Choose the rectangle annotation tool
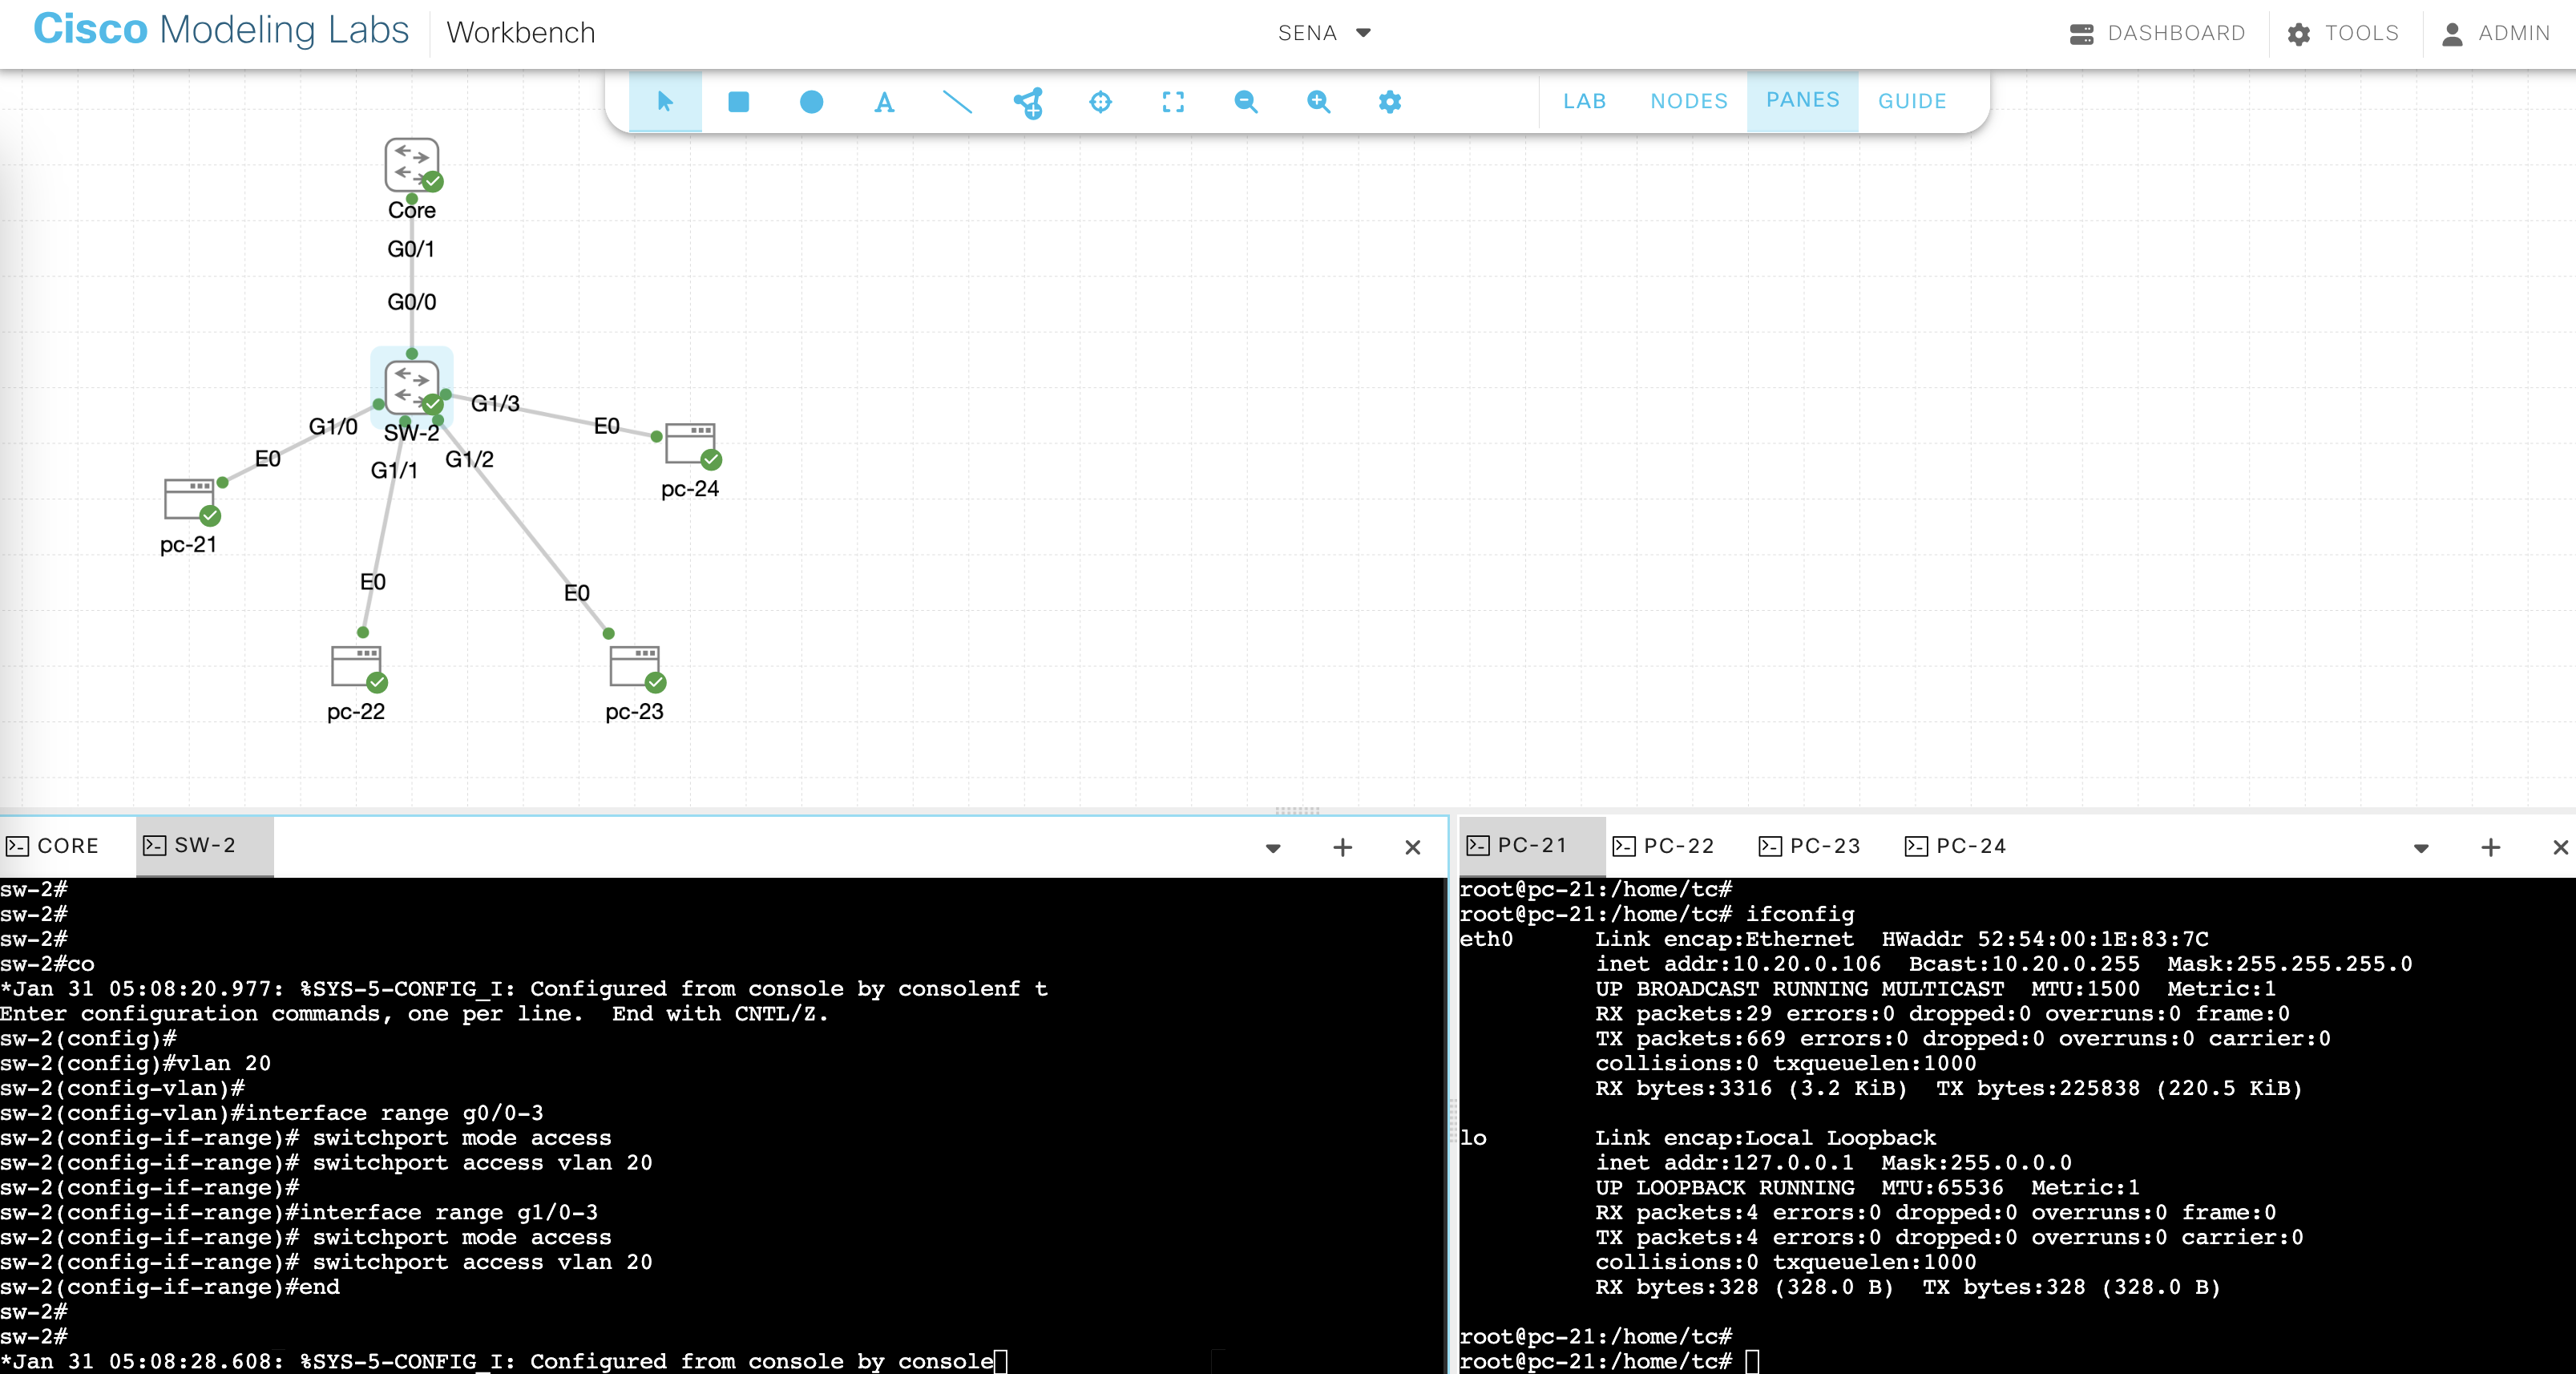This screenshot has width=2576, height=1374. pyautogui.click(x=738, y=101)
